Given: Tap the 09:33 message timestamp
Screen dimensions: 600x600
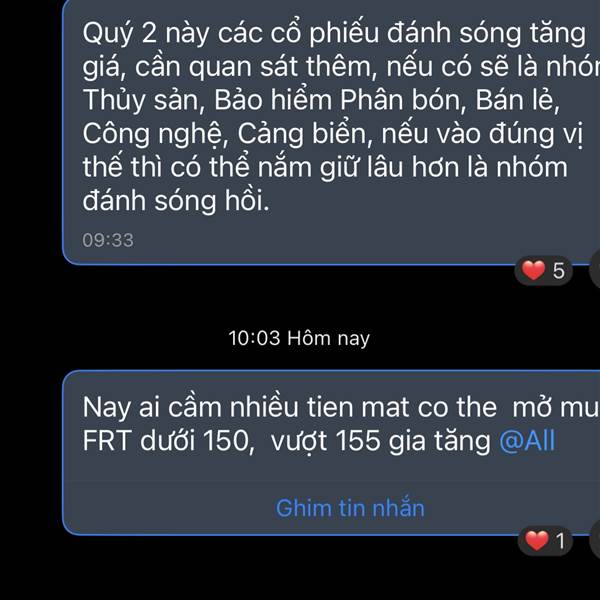Looking at the screenshot, I should click(108, 240).
